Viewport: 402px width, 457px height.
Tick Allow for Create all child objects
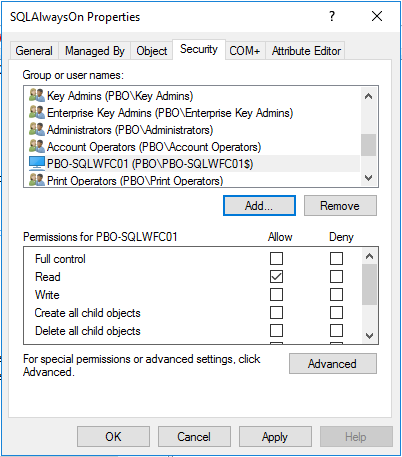pos(276,313)
